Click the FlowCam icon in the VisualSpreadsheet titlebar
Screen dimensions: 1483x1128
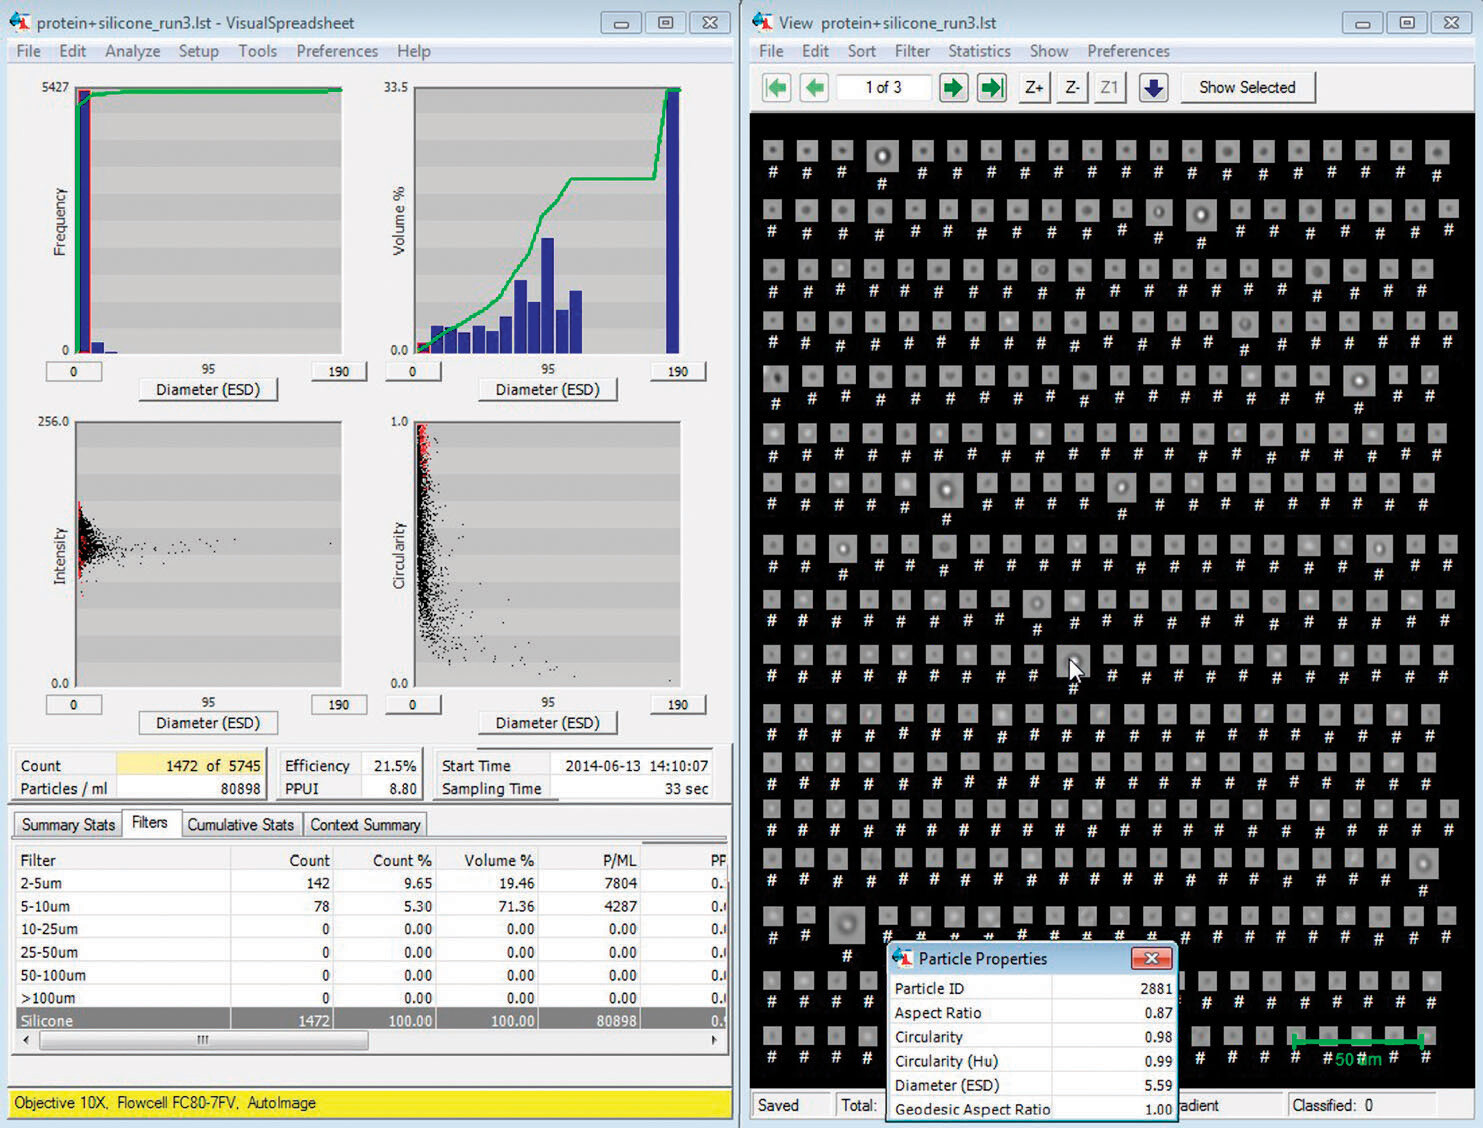18,21
